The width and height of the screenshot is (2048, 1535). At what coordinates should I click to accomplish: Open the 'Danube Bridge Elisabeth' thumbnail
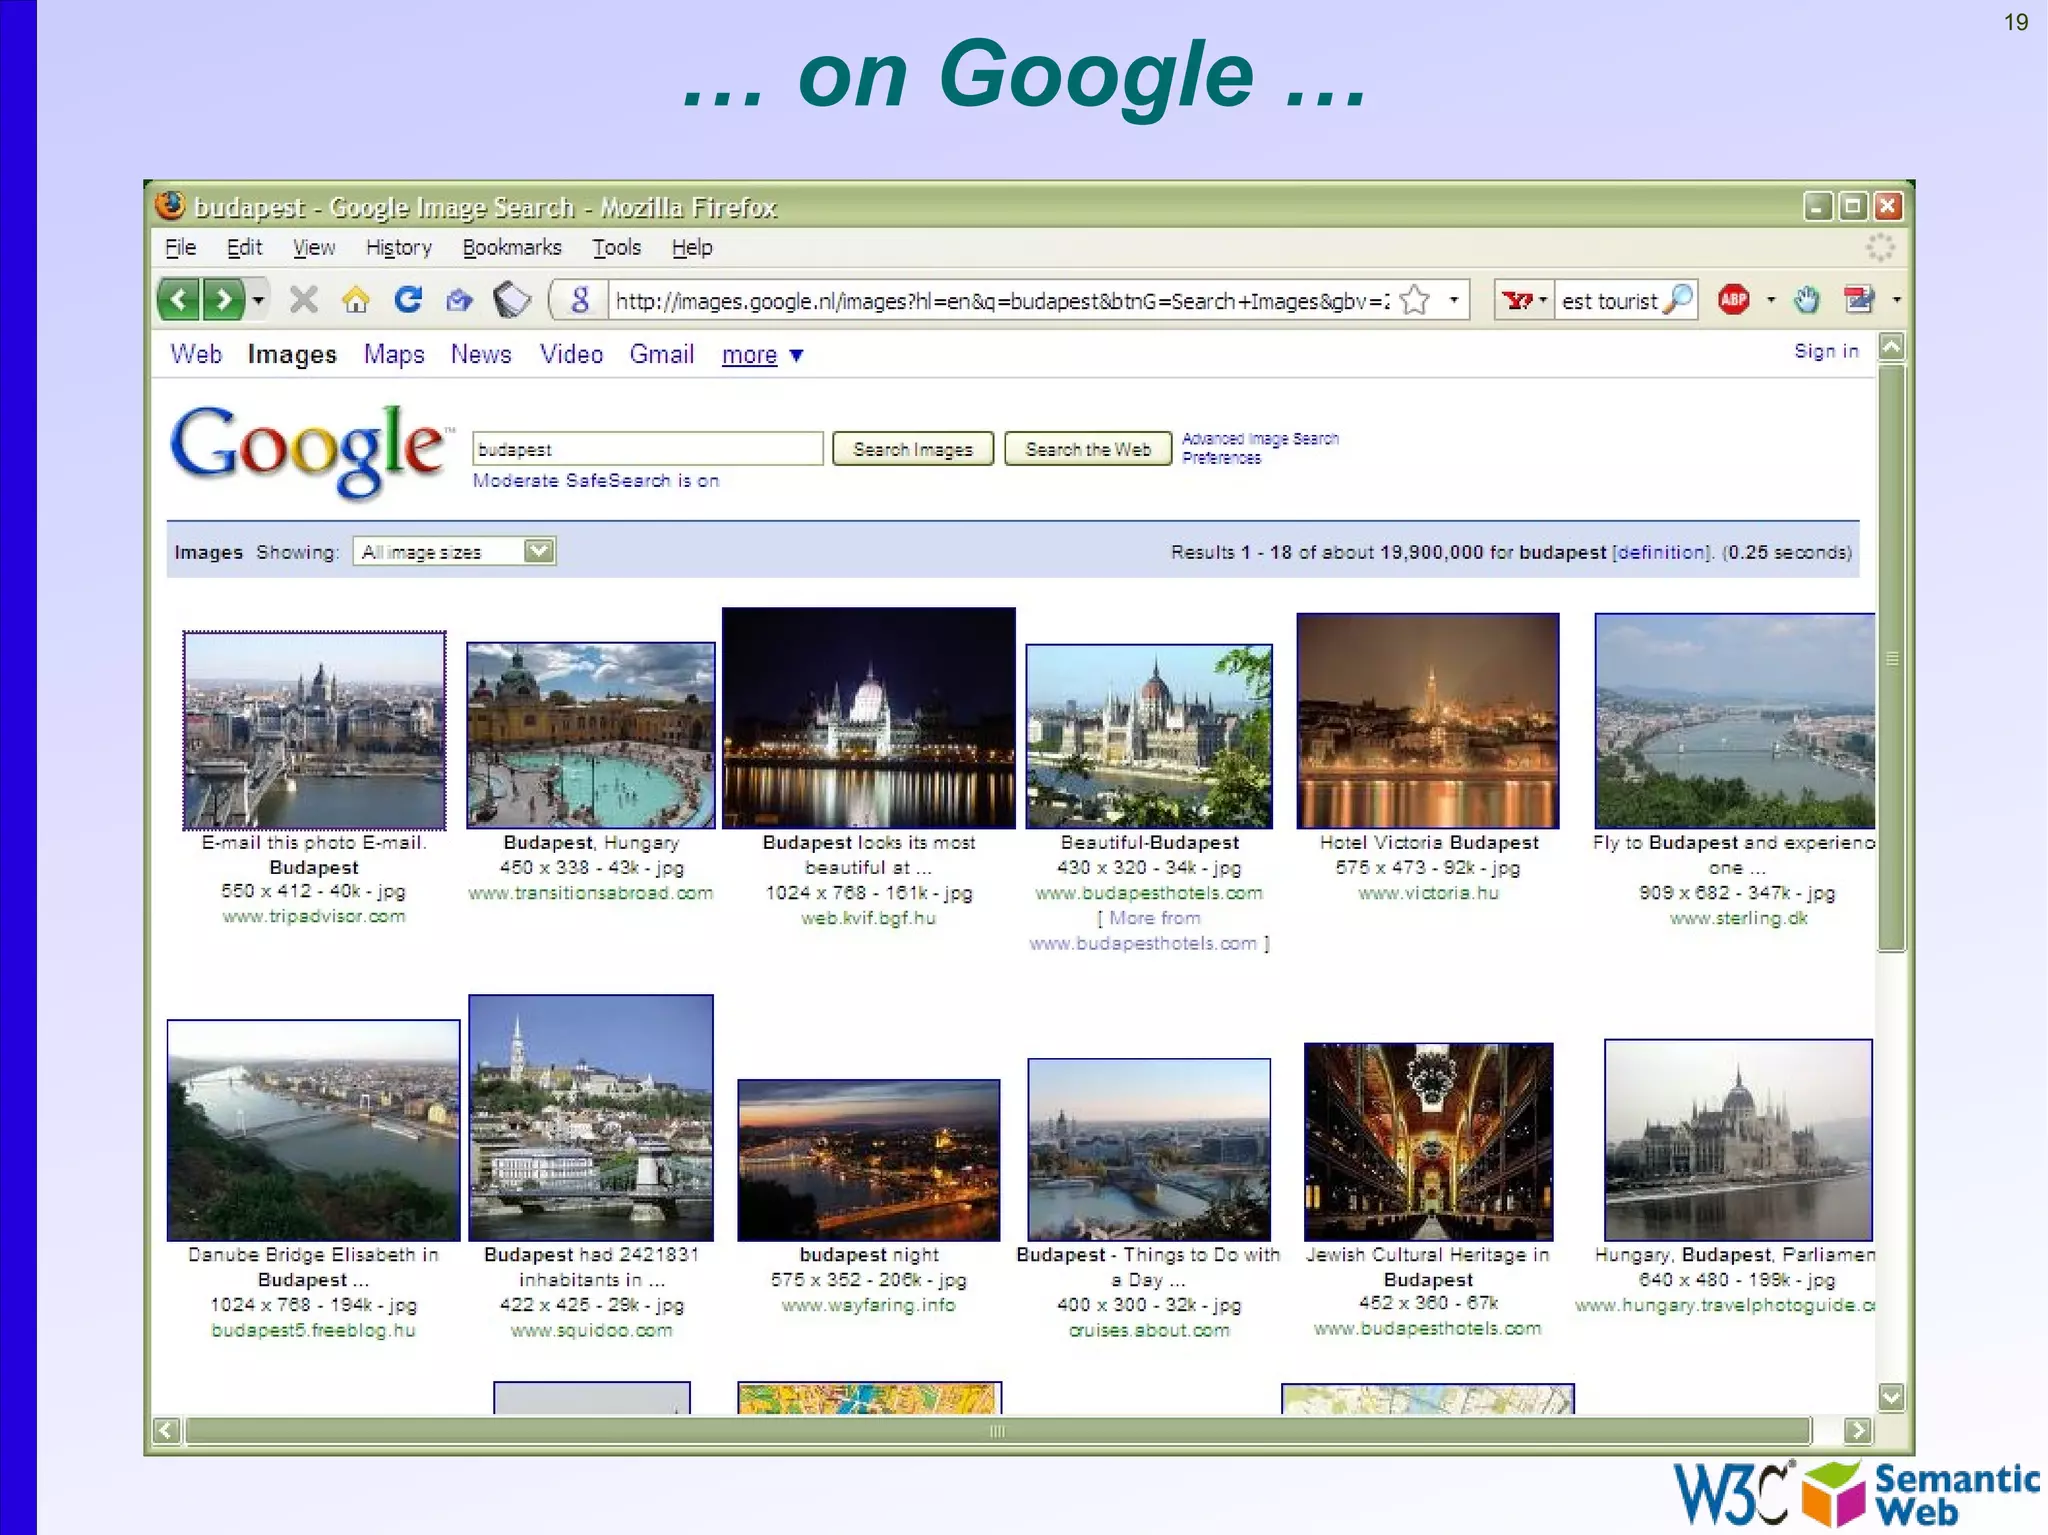click(x=314, y=1130)
